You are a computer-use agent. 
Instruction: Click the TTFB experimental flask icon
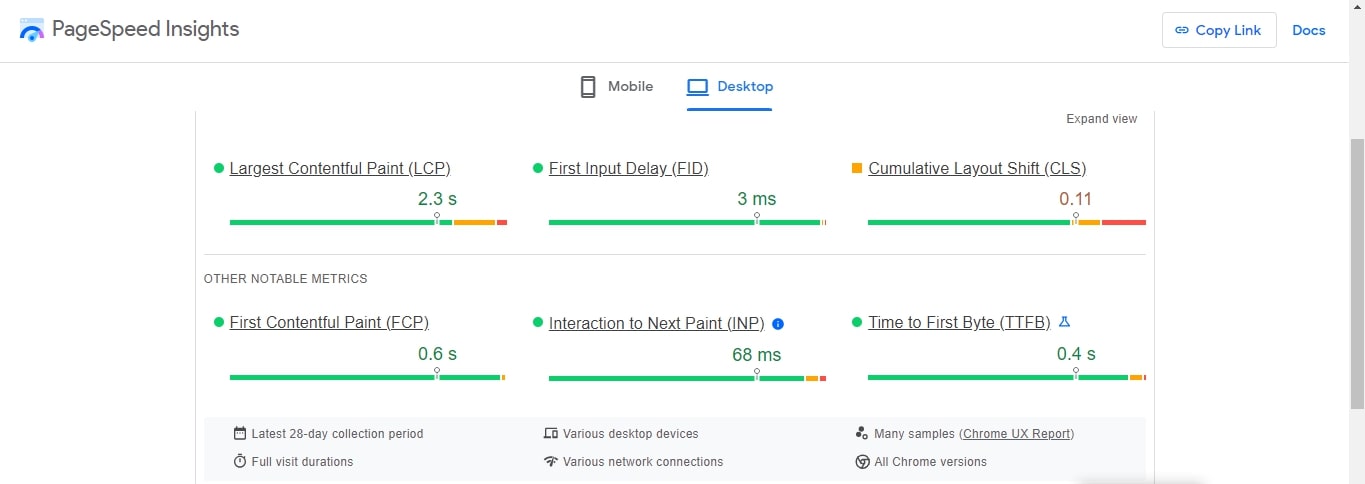pos(1064,322)
